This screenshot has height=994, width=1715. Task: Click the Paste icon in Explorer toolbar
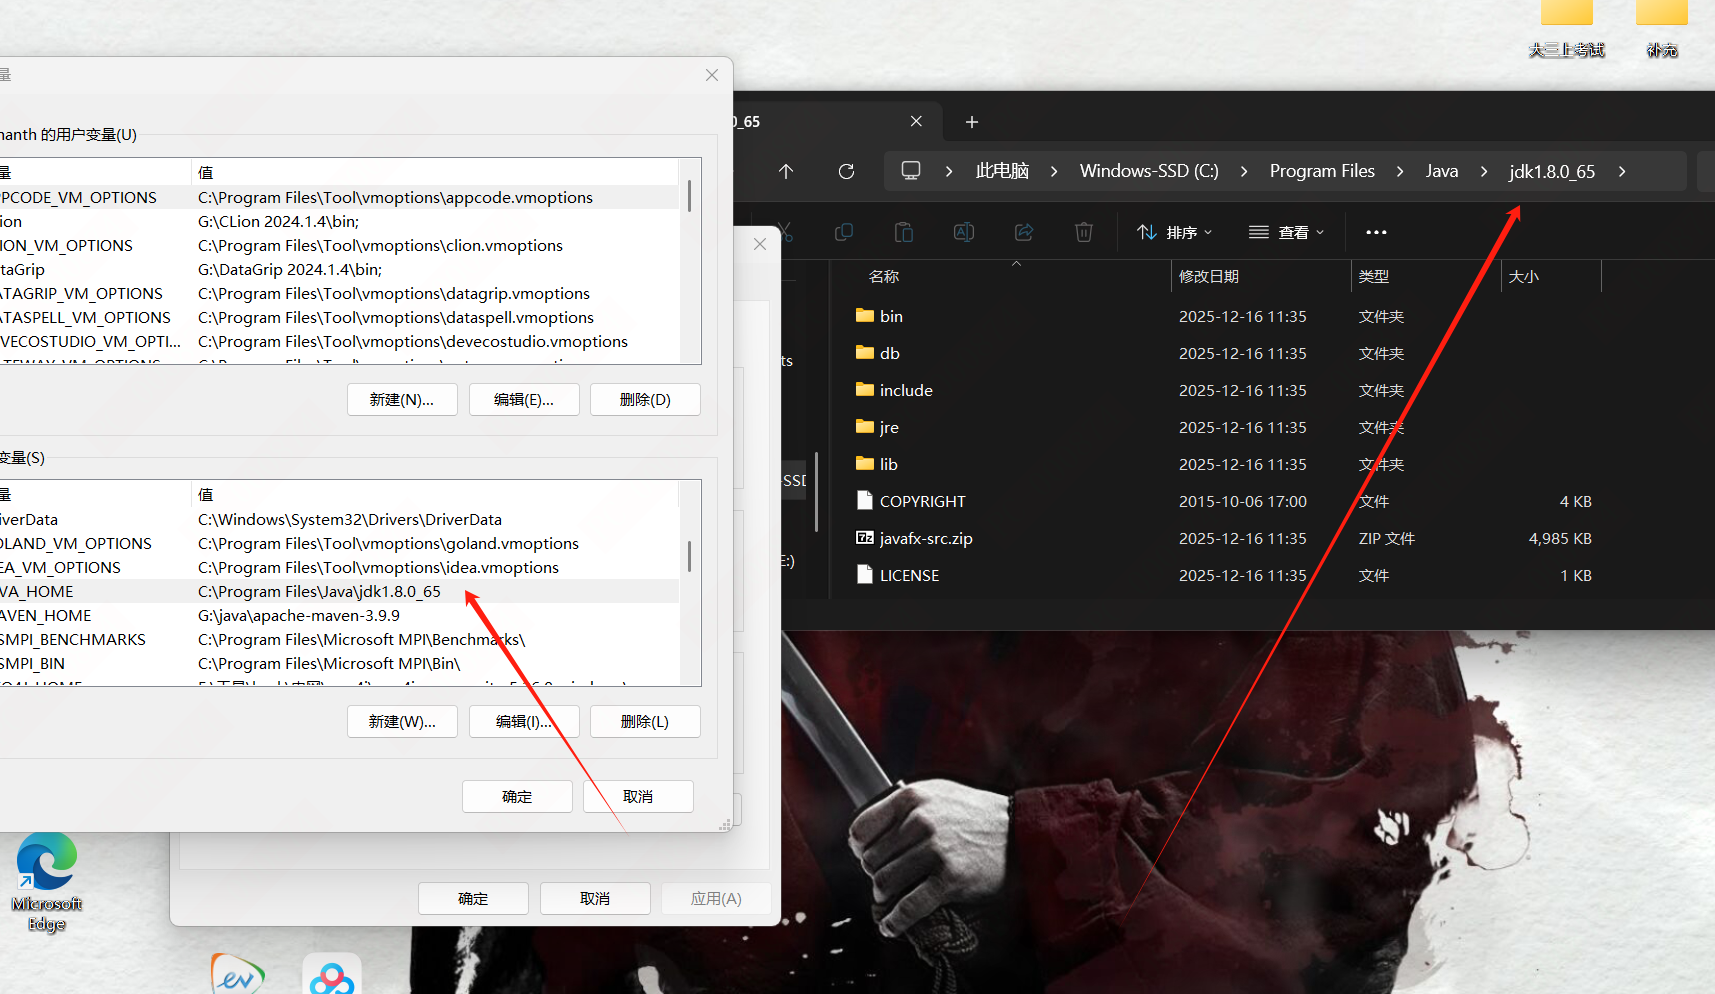point(904,232)
